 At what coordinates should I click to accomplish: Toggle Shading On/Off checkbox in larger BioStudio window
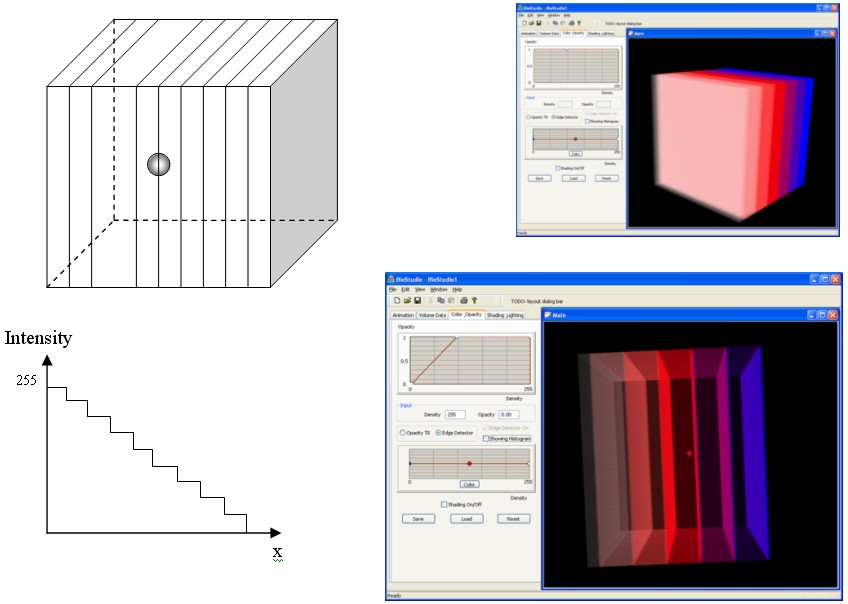pos(444,505)
